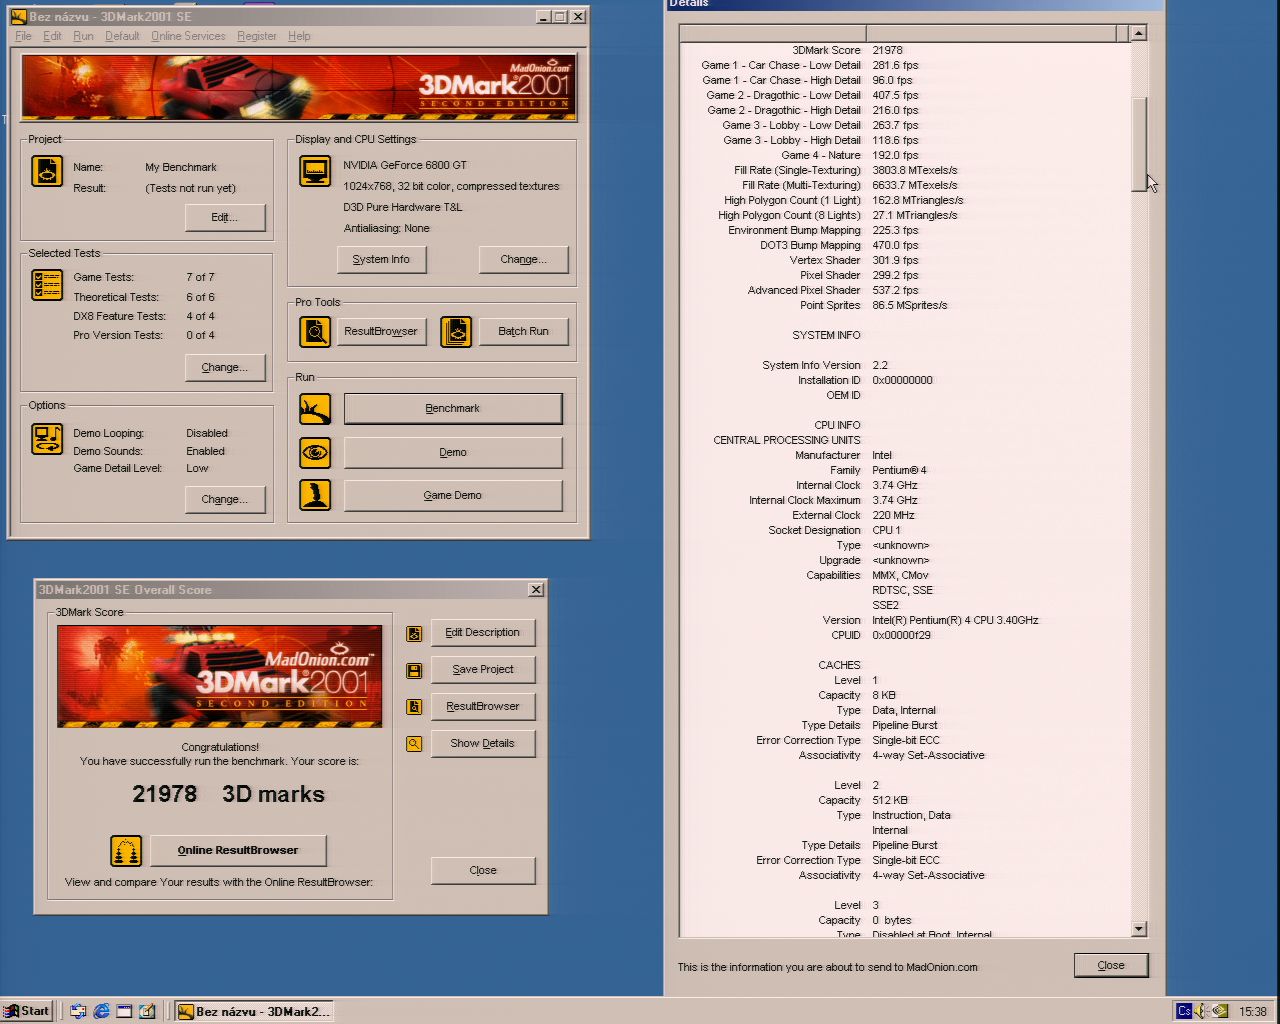Click the language indicator Cs in tray
The height and width of the screenshot is (1024, 1280).
[1184, 1011]
